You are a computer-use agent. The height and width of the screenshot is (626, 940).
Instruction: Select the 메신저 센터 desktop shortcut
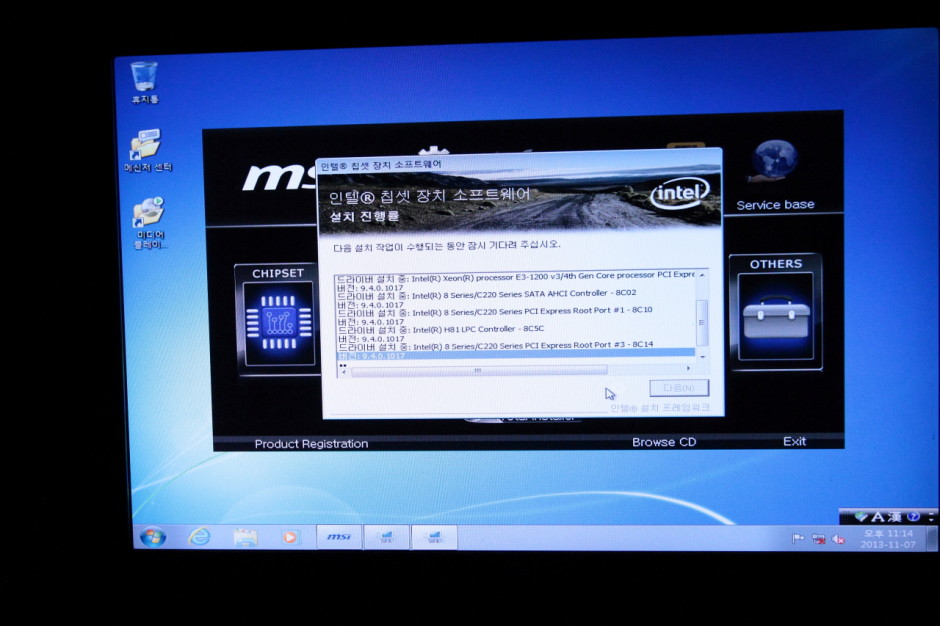147,151
